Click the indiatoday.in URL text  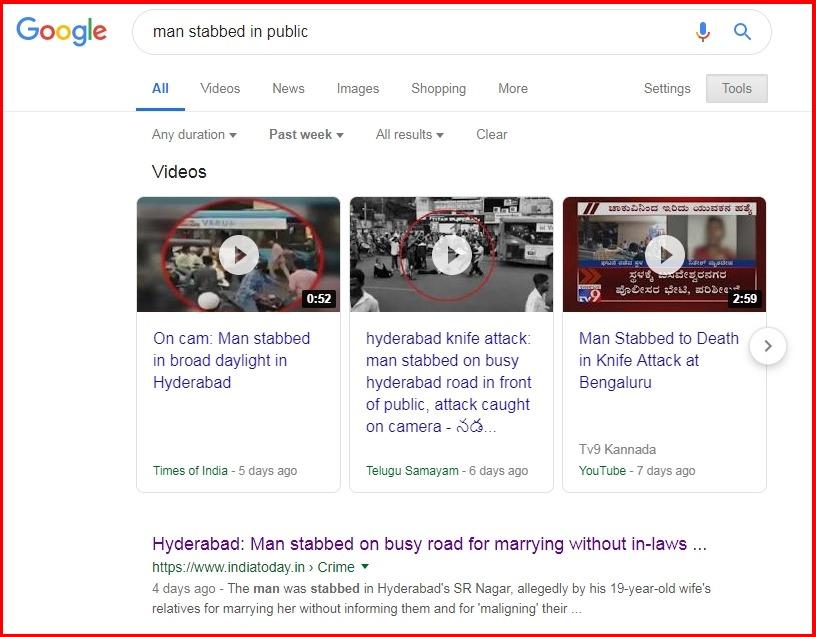click(253, 567)
